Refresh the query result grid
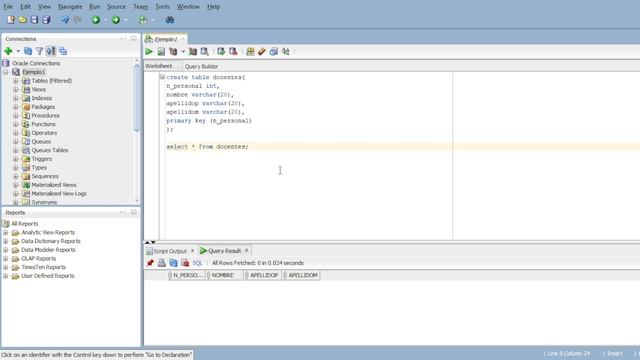 tap(173, 263)
